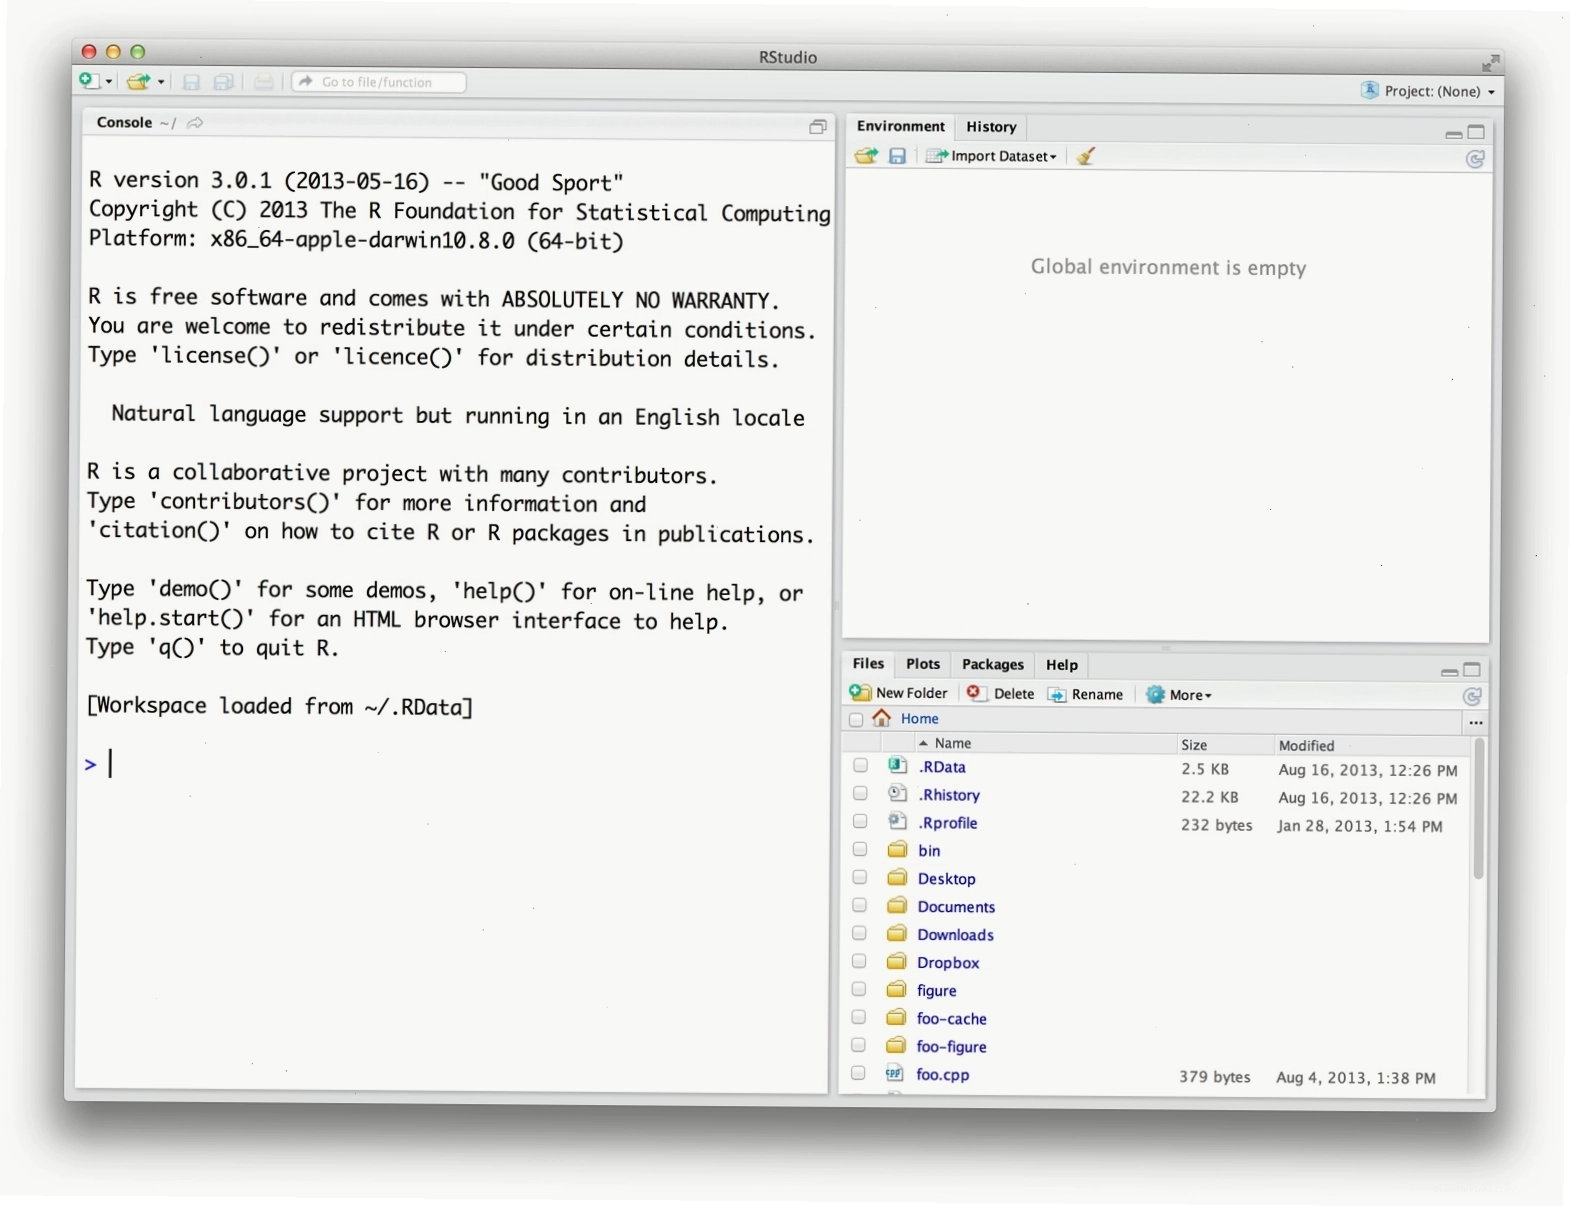Click the Home directory link

point(919,719)
